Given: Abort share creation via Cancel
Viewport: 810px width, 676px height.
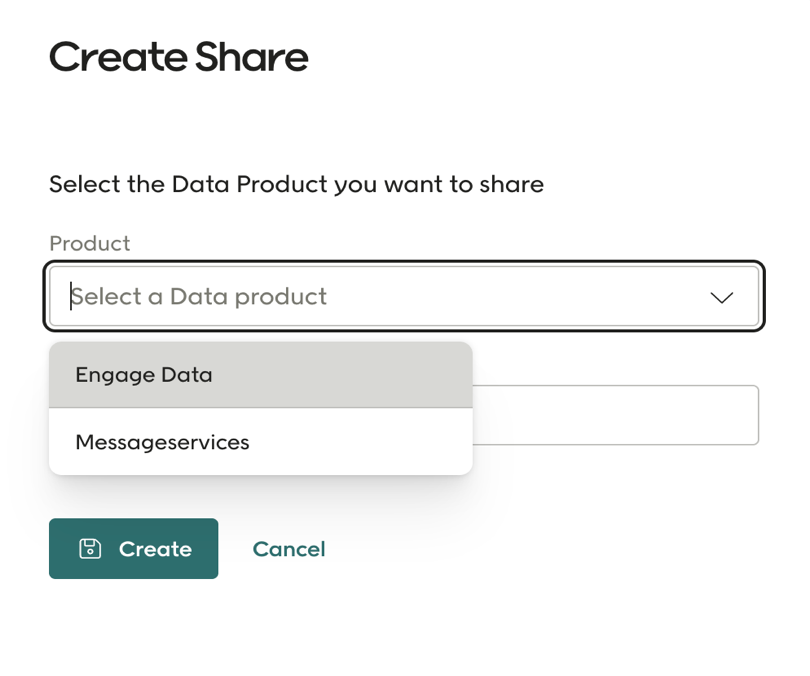Looking at the screenshot, I should coord(288,548).
